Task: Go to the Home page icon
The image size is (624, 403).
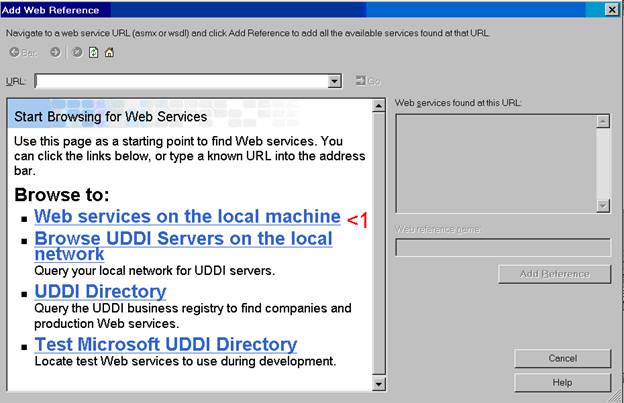Action: (109, 52)
